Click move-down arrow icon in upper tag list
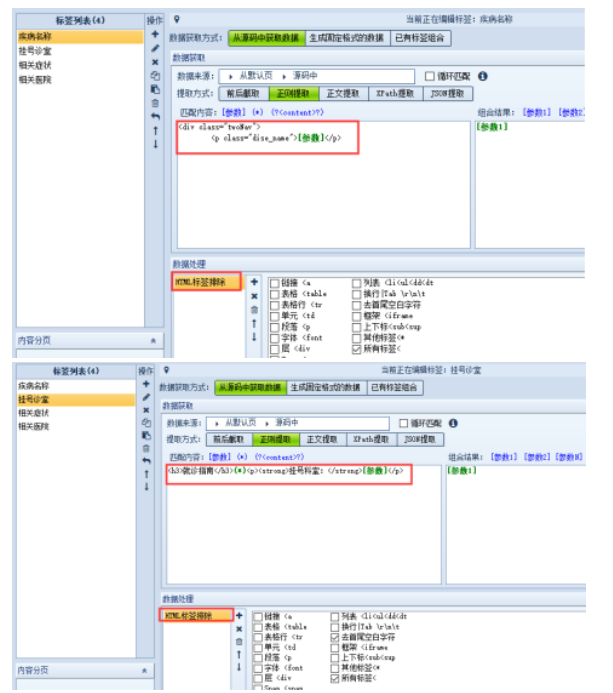The height and width of the screenshot is (693, 613). [154, 144]
